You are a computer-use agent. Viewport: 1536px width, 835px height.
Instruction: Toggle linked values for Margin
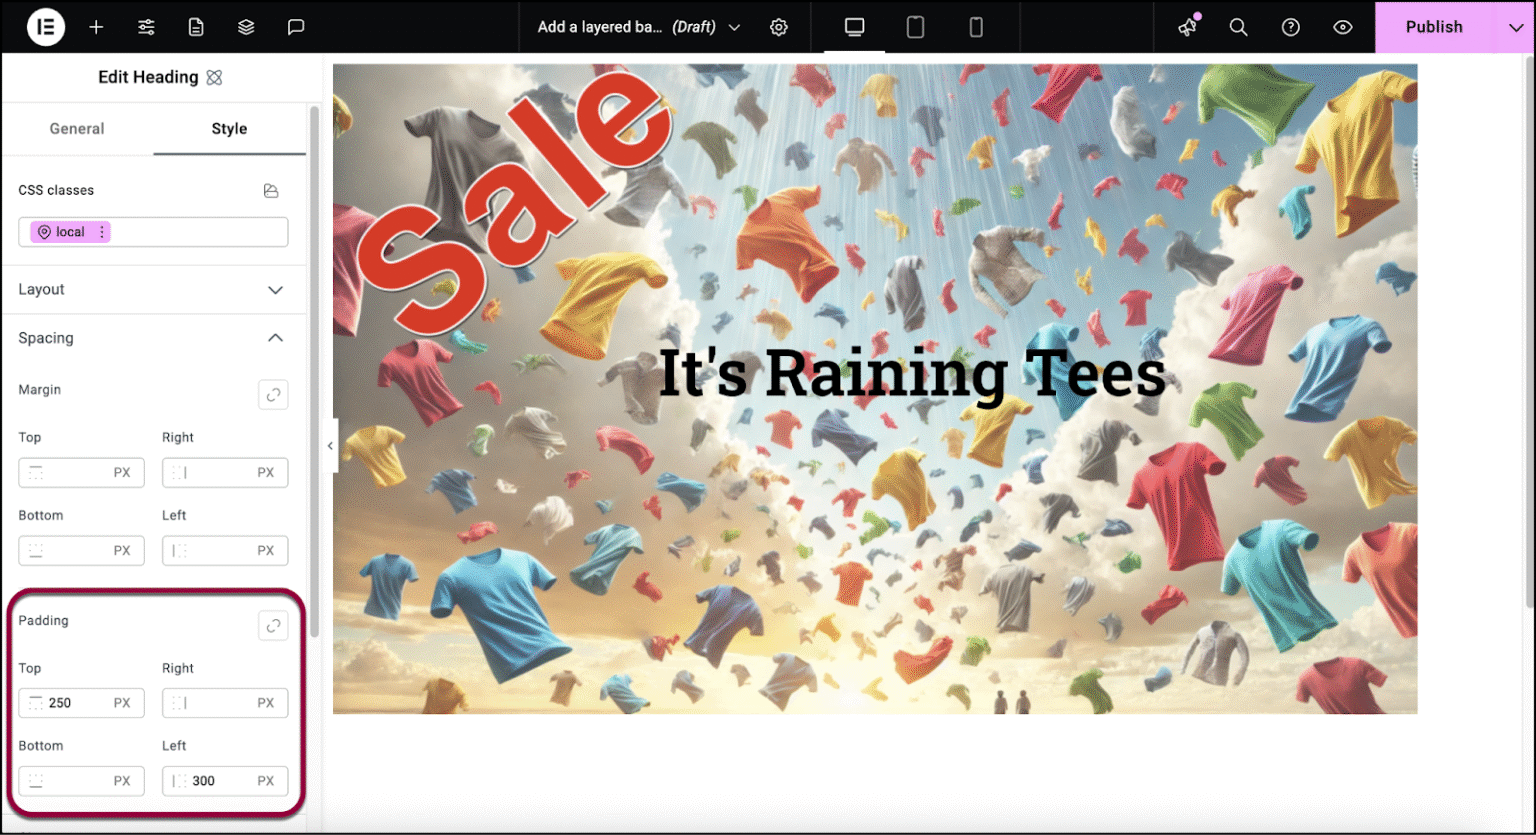point(273,394)
